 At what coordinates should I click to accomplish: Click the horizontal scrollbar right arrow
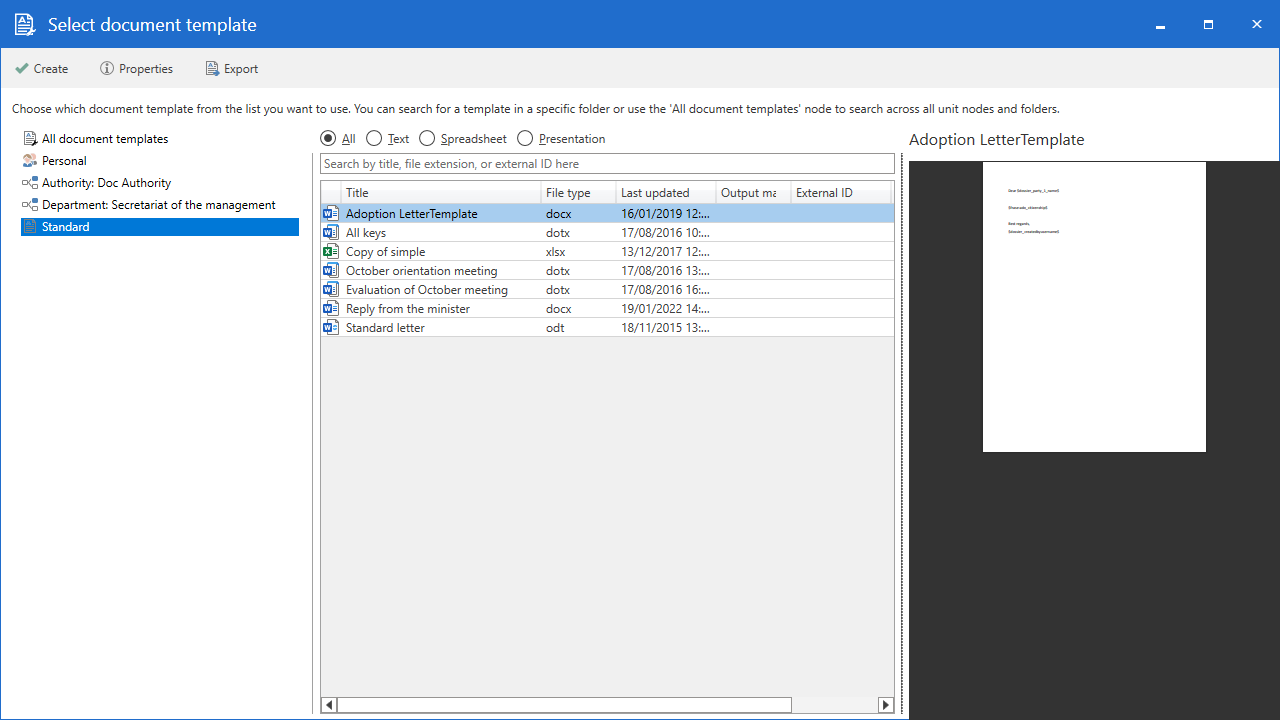[886, 705]
